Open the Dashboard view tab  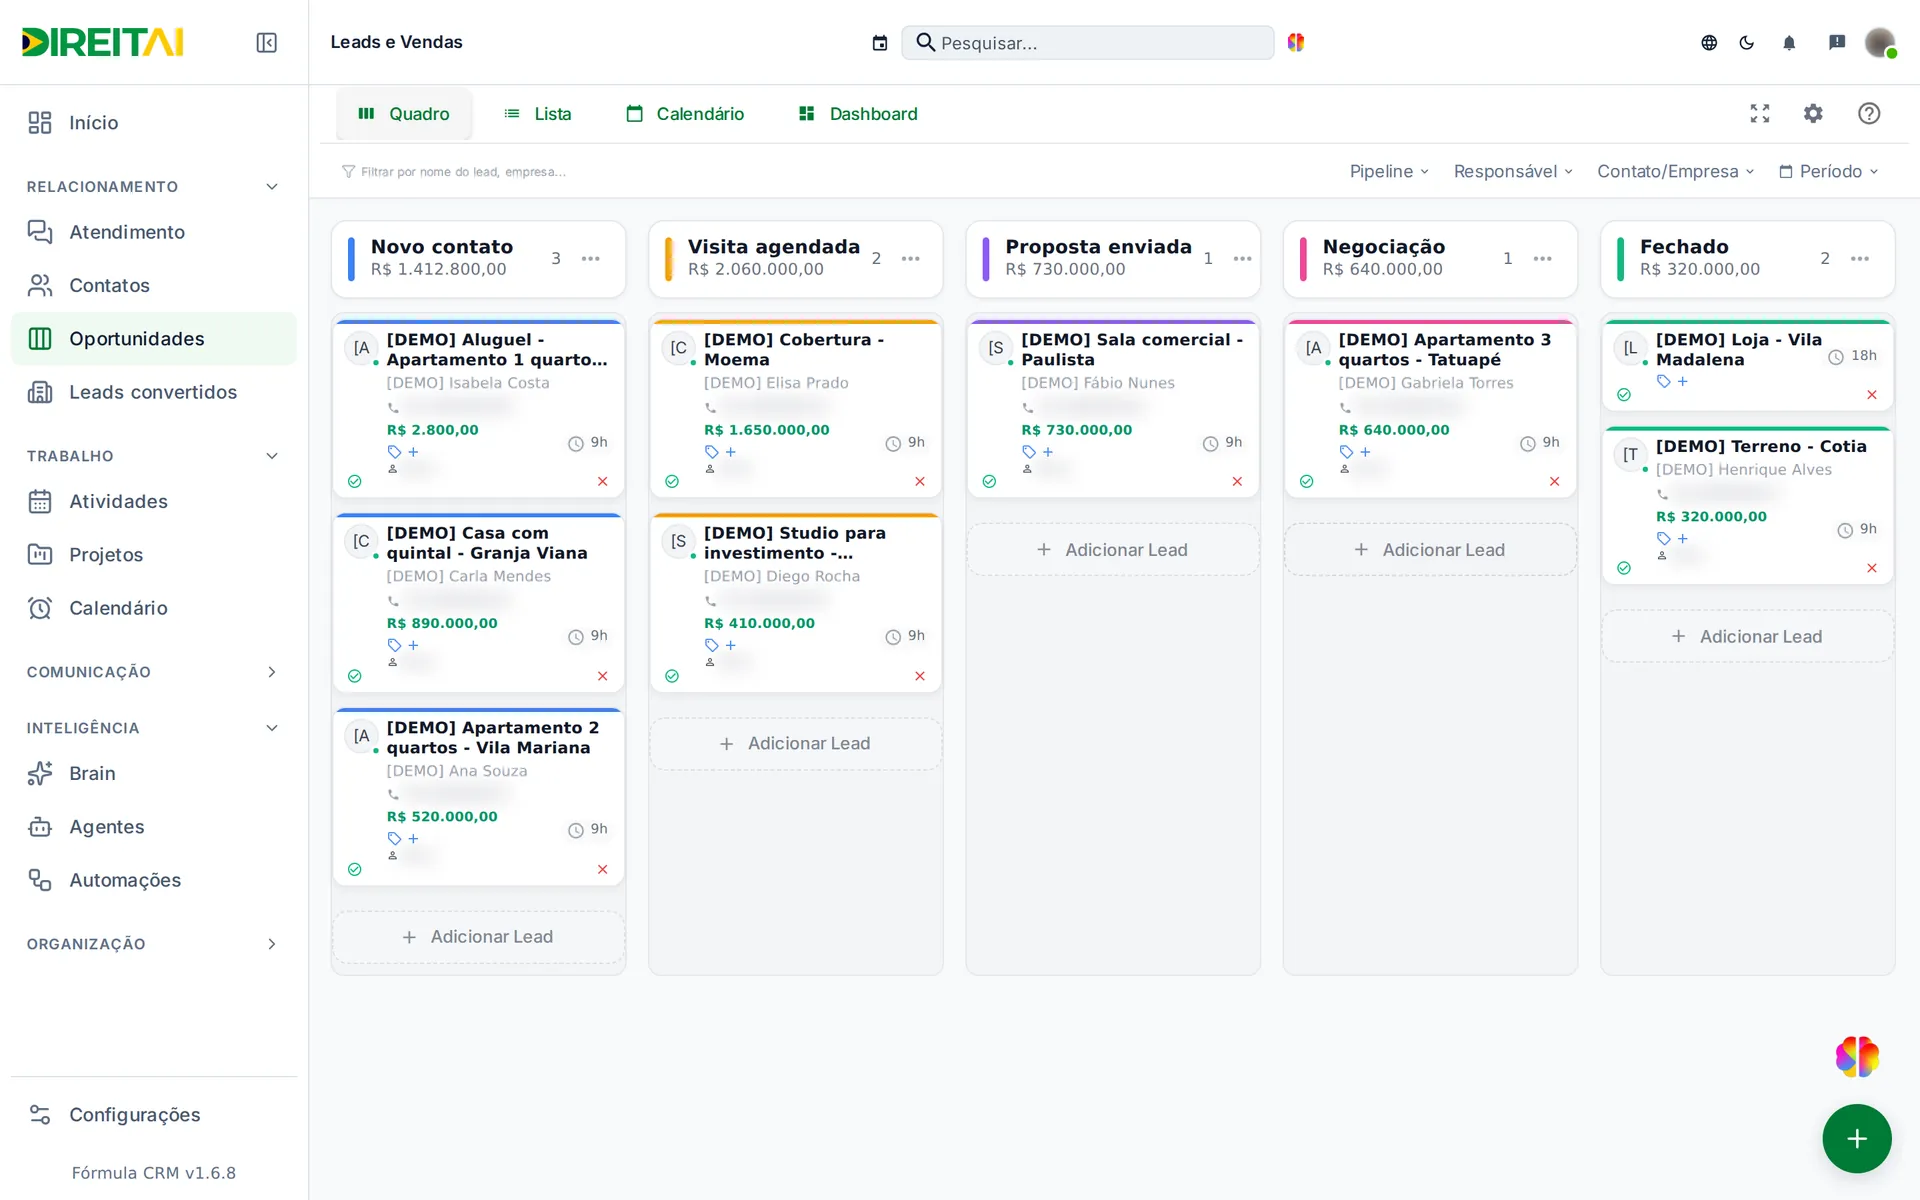point(858,114)
